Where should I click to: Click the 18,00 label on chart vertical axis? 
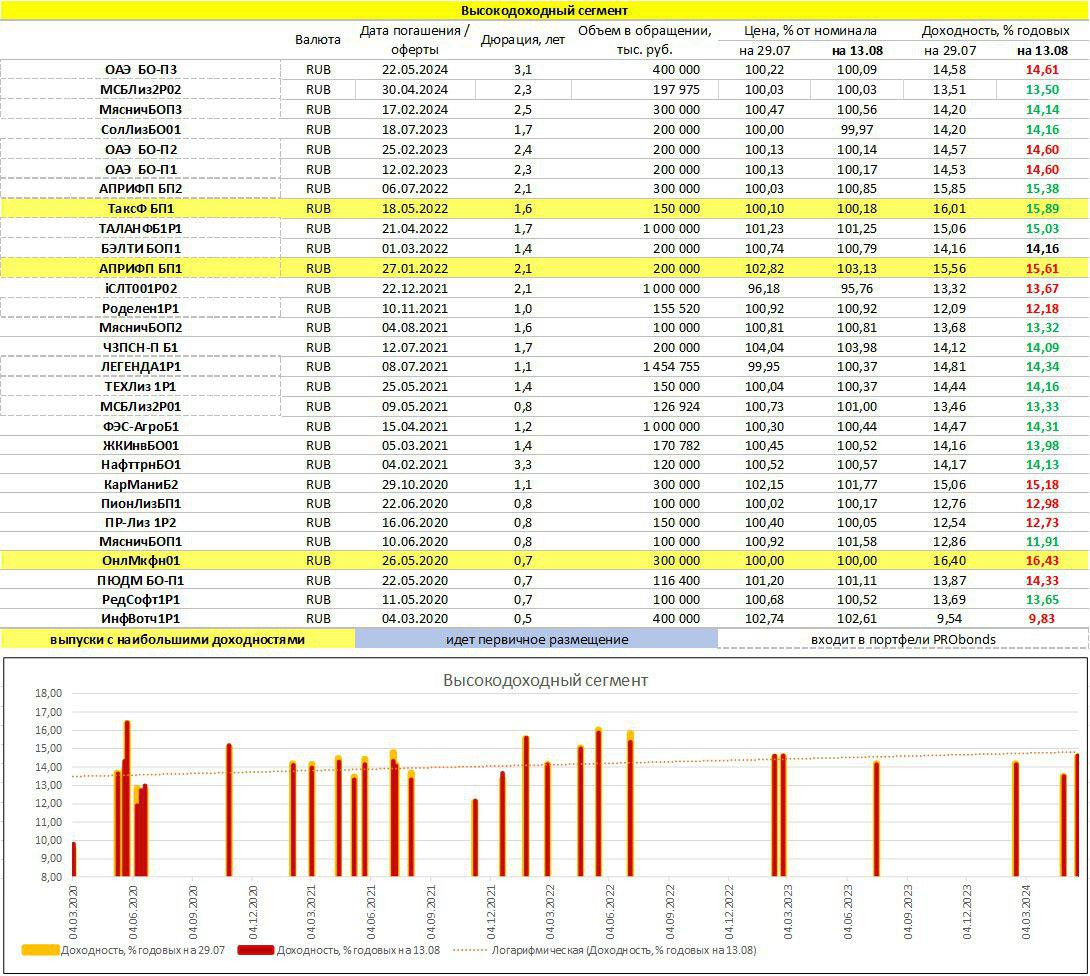coord(48,693)
